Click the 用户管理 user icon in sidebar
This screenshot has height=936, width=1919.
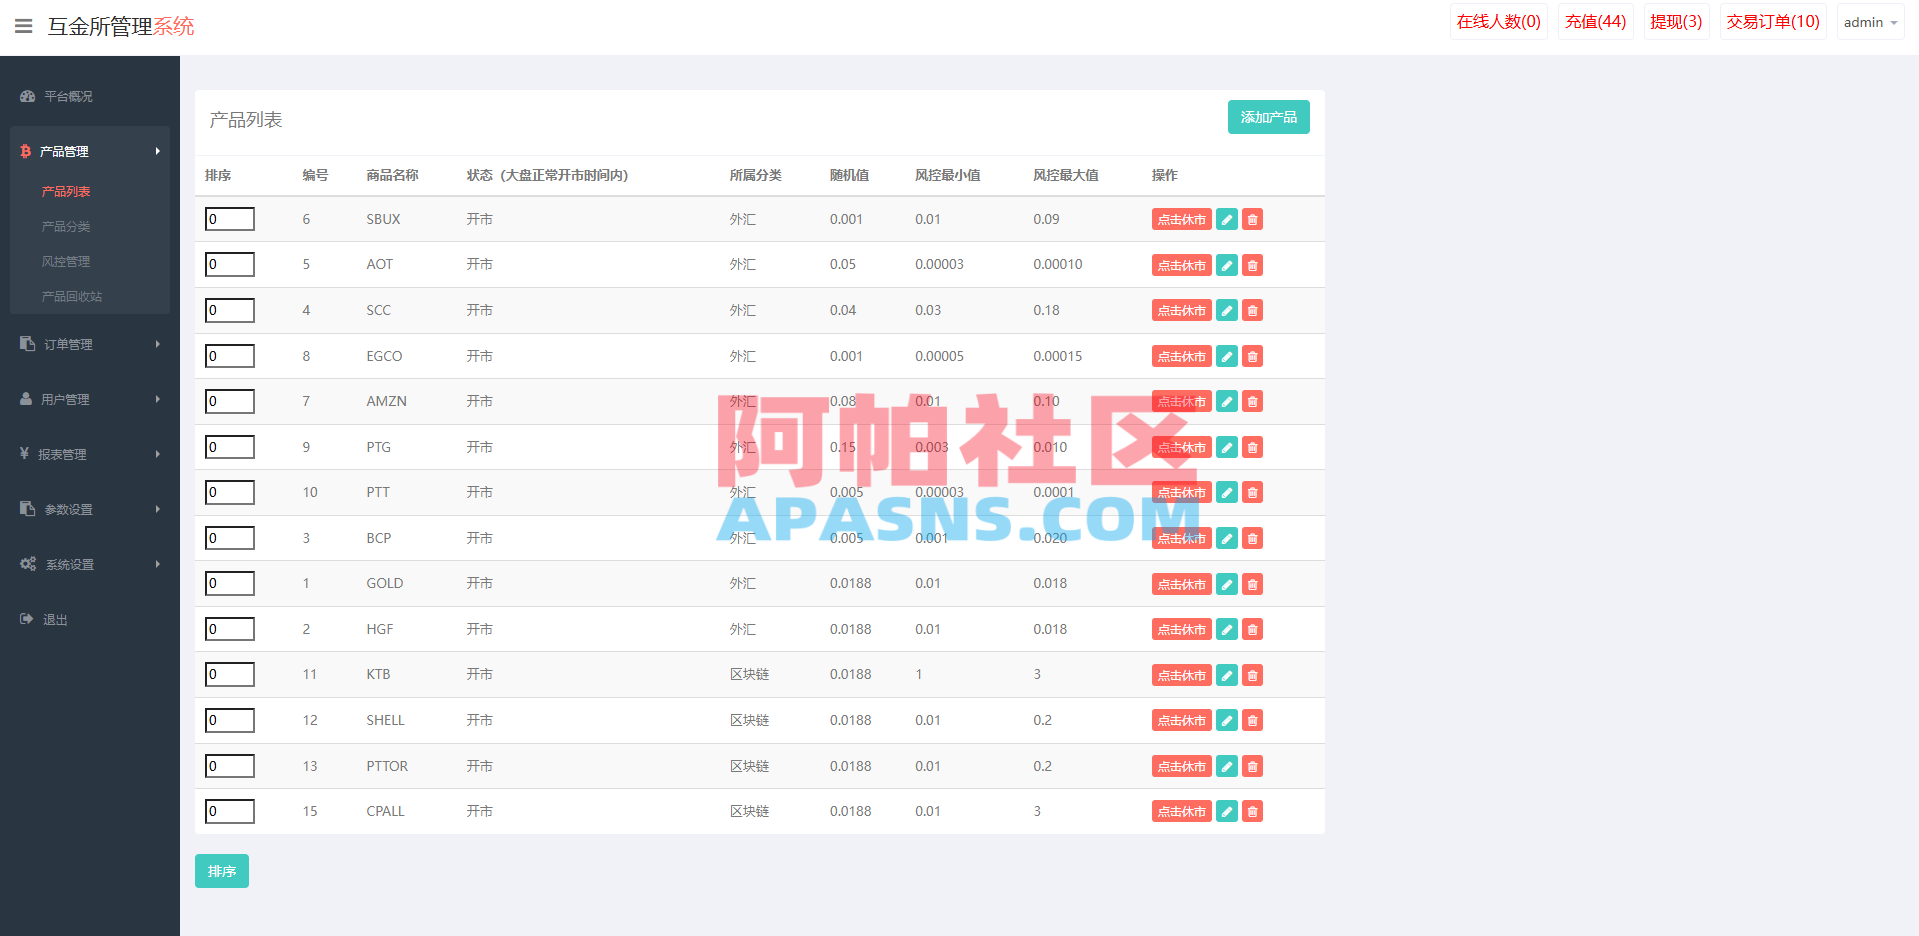pos(26,398)
